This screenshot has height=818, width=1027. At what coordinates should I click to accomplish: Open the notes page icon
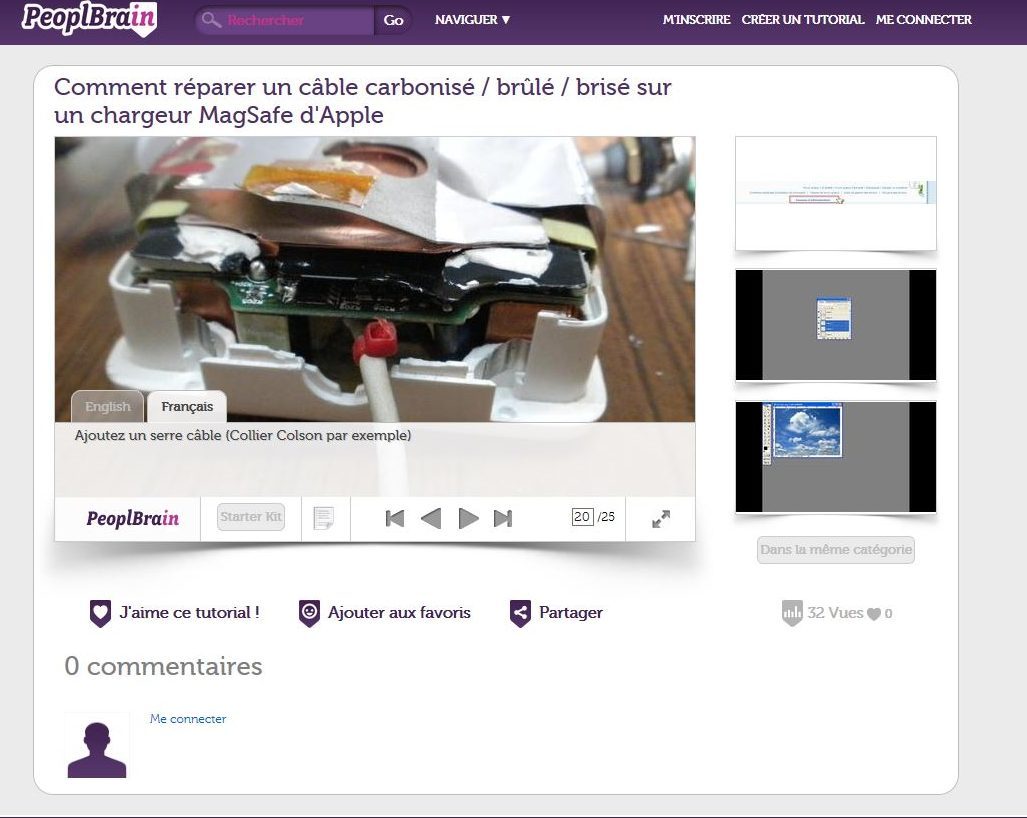coord(324,518)
